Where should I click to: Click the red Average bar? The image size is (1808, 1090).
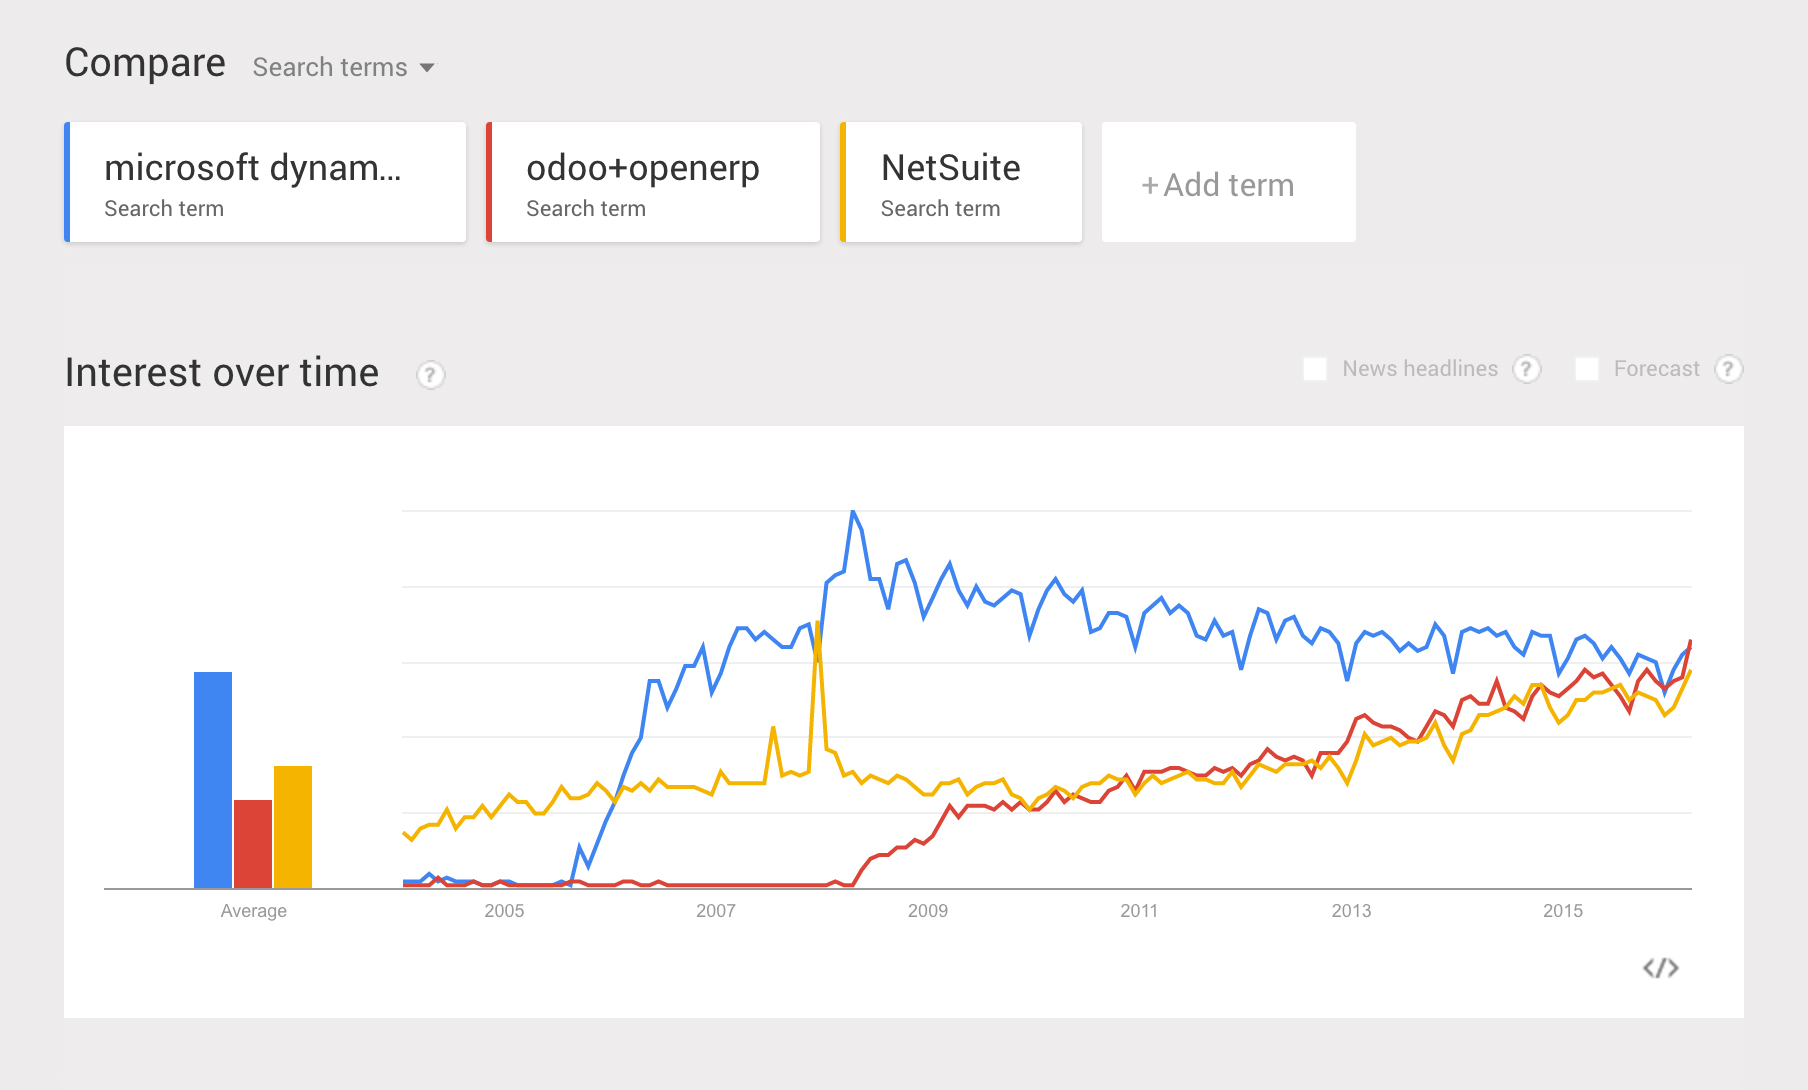pyautogui.click(x=253, y=844)
